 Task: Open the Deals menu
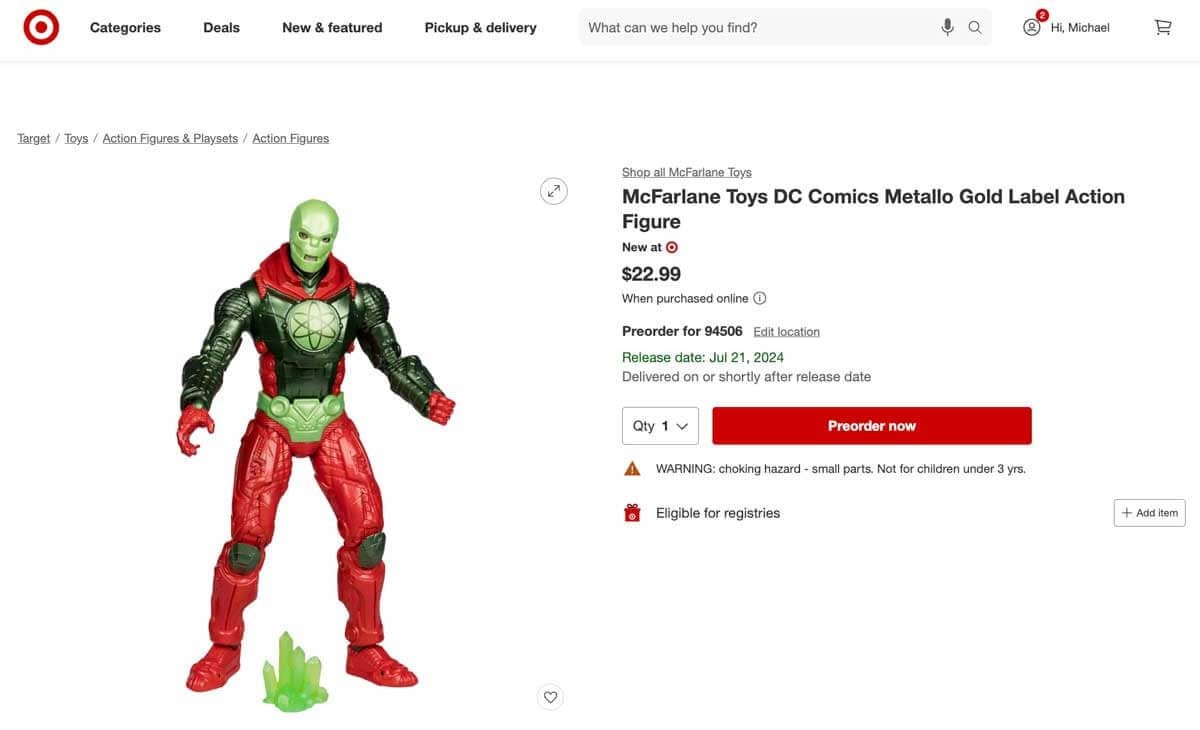(221, 27)
